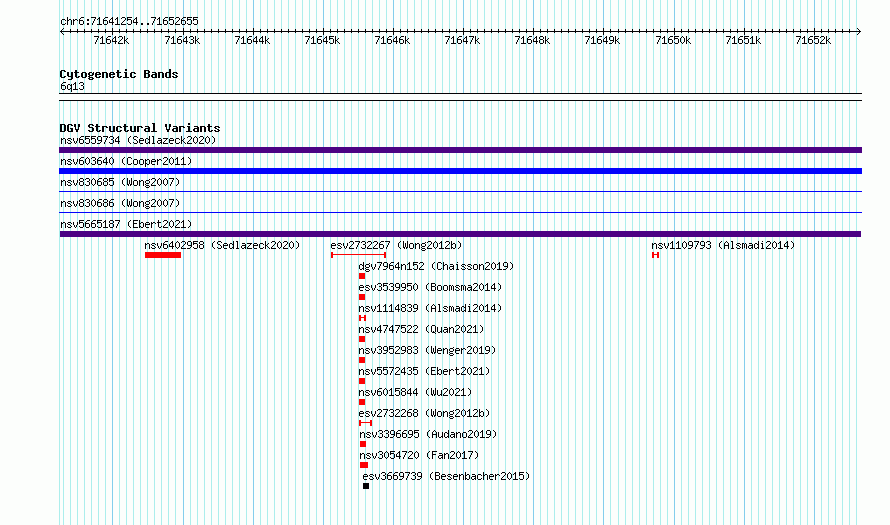Open the nsv1109793 (Alsmadi2014) label
The image size is (890, 525).
pyautogui.click(x=723, y=245)
